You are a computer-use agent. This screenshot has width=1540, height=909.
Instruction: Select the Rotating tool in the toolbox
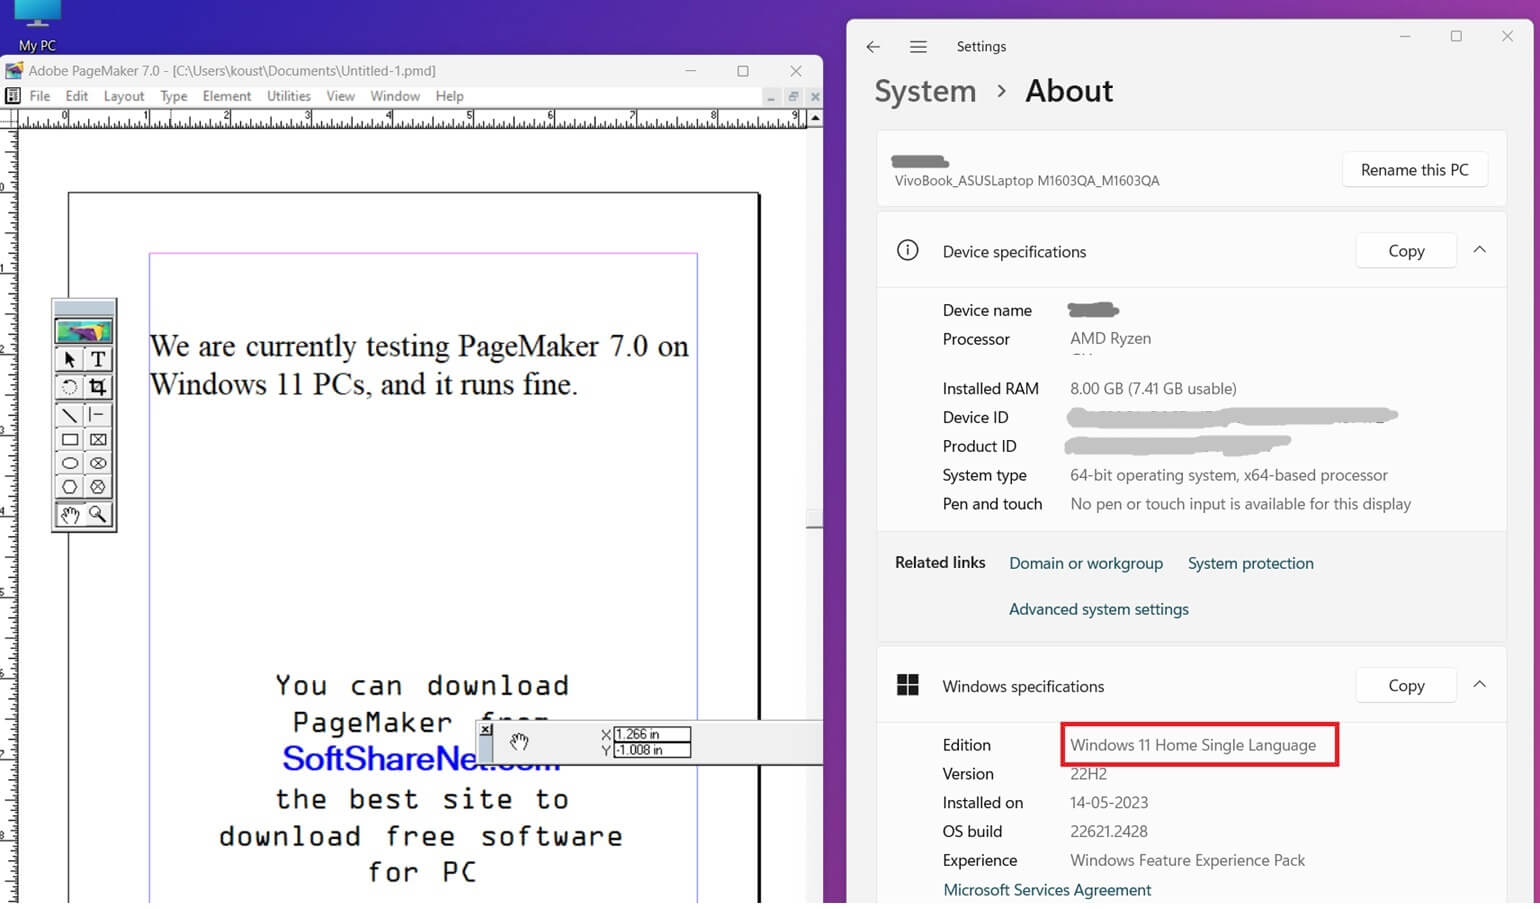click(x=69, y=387)
